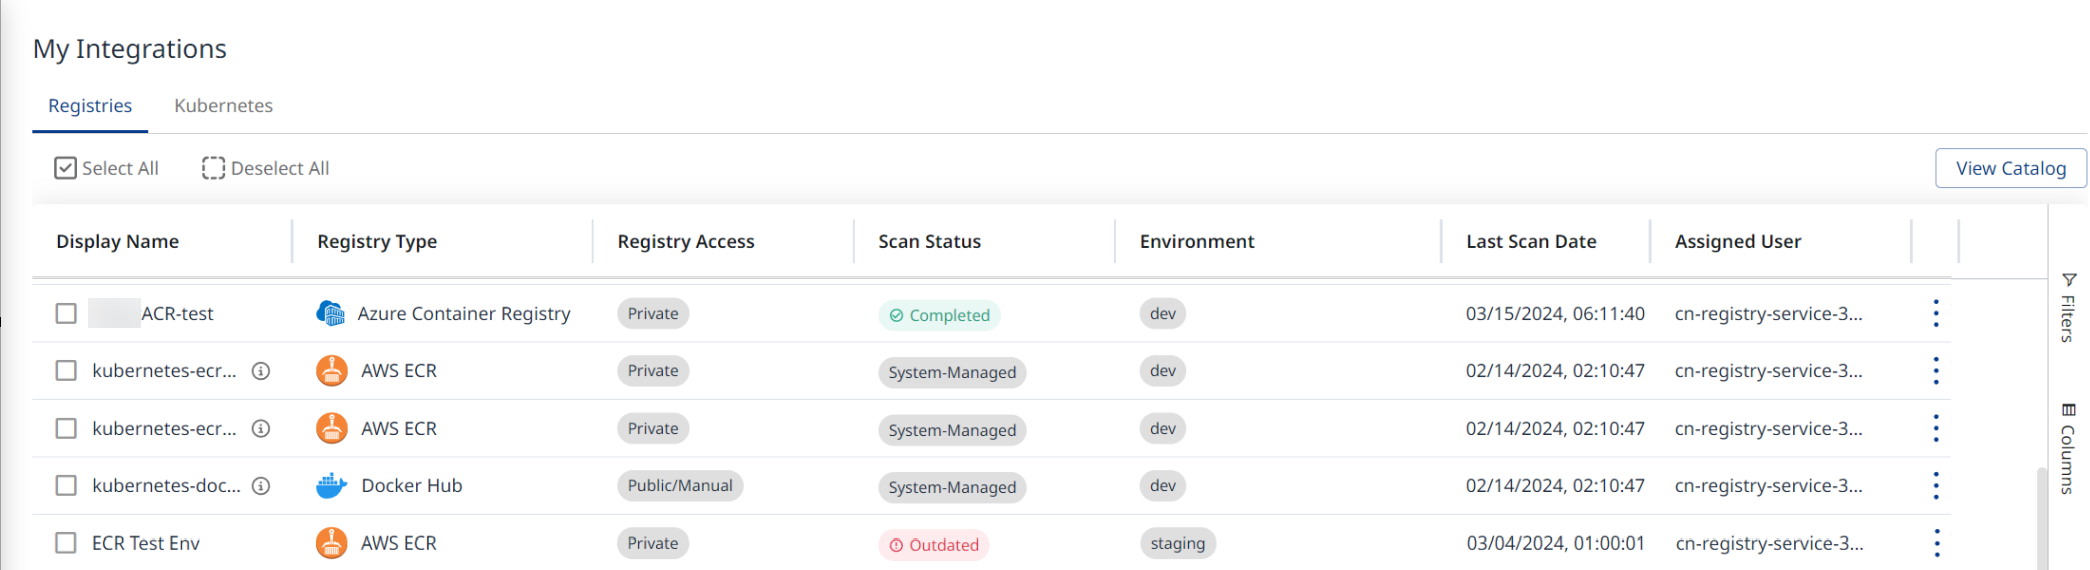Click the Docker Hub whale icon
2090x570 pixels.
tap(331, 486)
